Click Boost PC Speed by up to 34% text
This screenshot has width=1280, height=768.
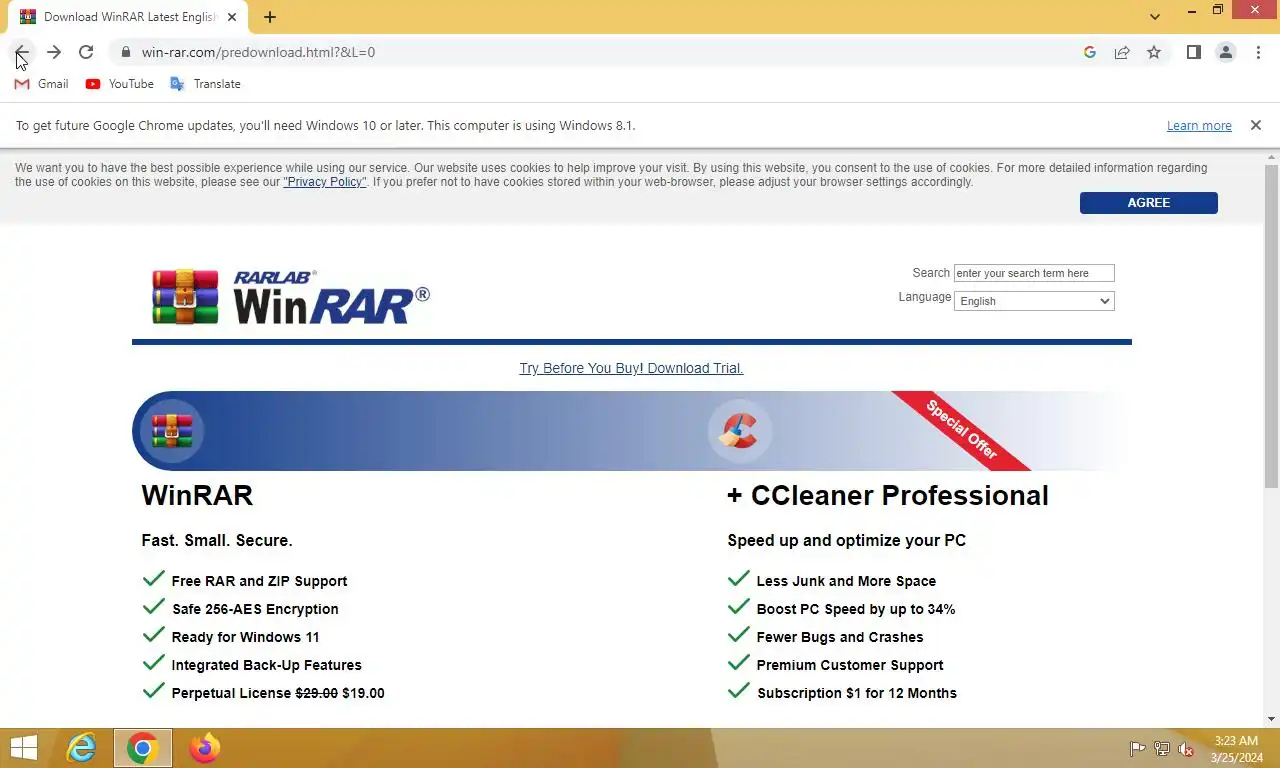[x=856, y=609]
